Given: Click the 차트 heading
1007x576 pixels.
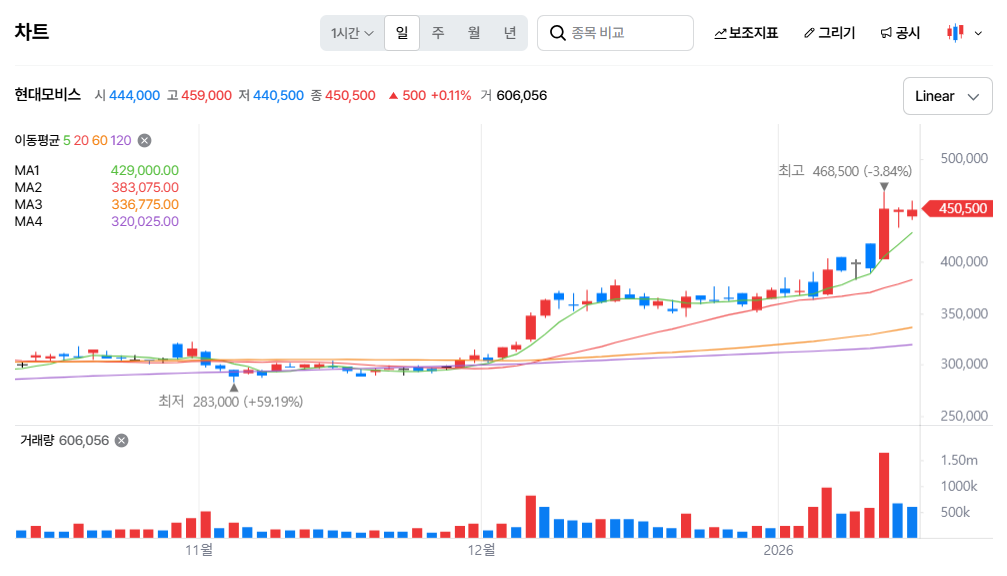Looking at the screenshot, I should [31, 31].
